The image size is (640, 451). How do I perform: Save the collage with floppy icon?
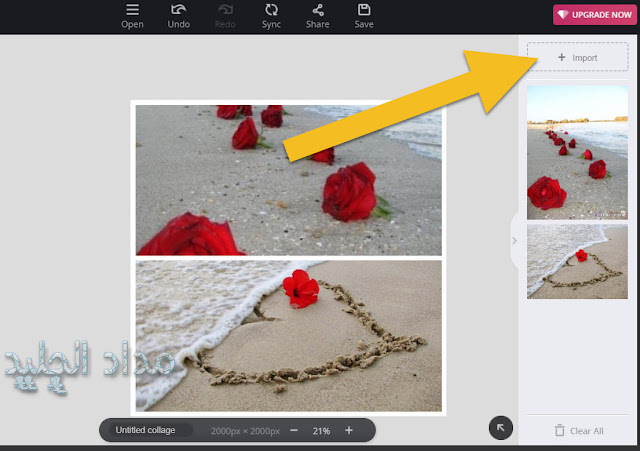pos(364,10)
